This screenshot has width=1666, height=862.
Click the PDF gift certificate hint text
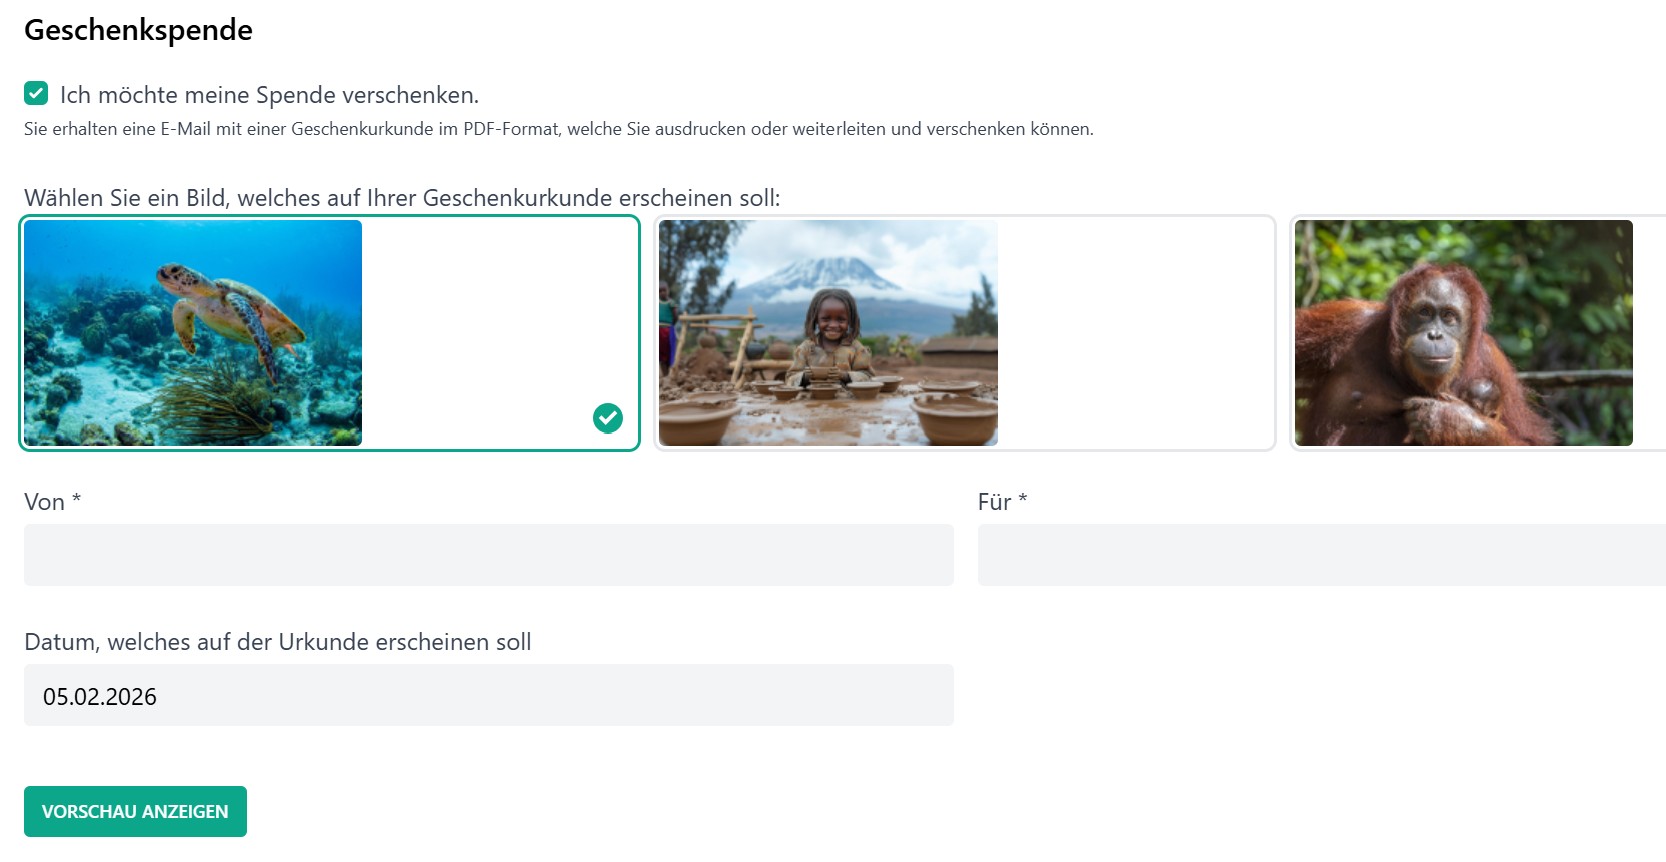point(558,129)
